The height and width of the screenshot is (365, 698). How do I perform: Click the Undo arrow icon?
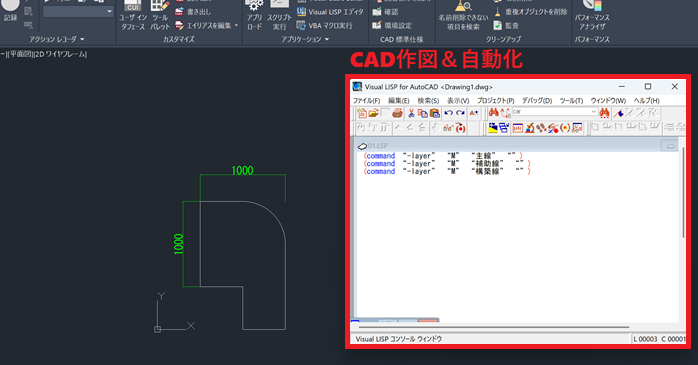pos(449,113)
